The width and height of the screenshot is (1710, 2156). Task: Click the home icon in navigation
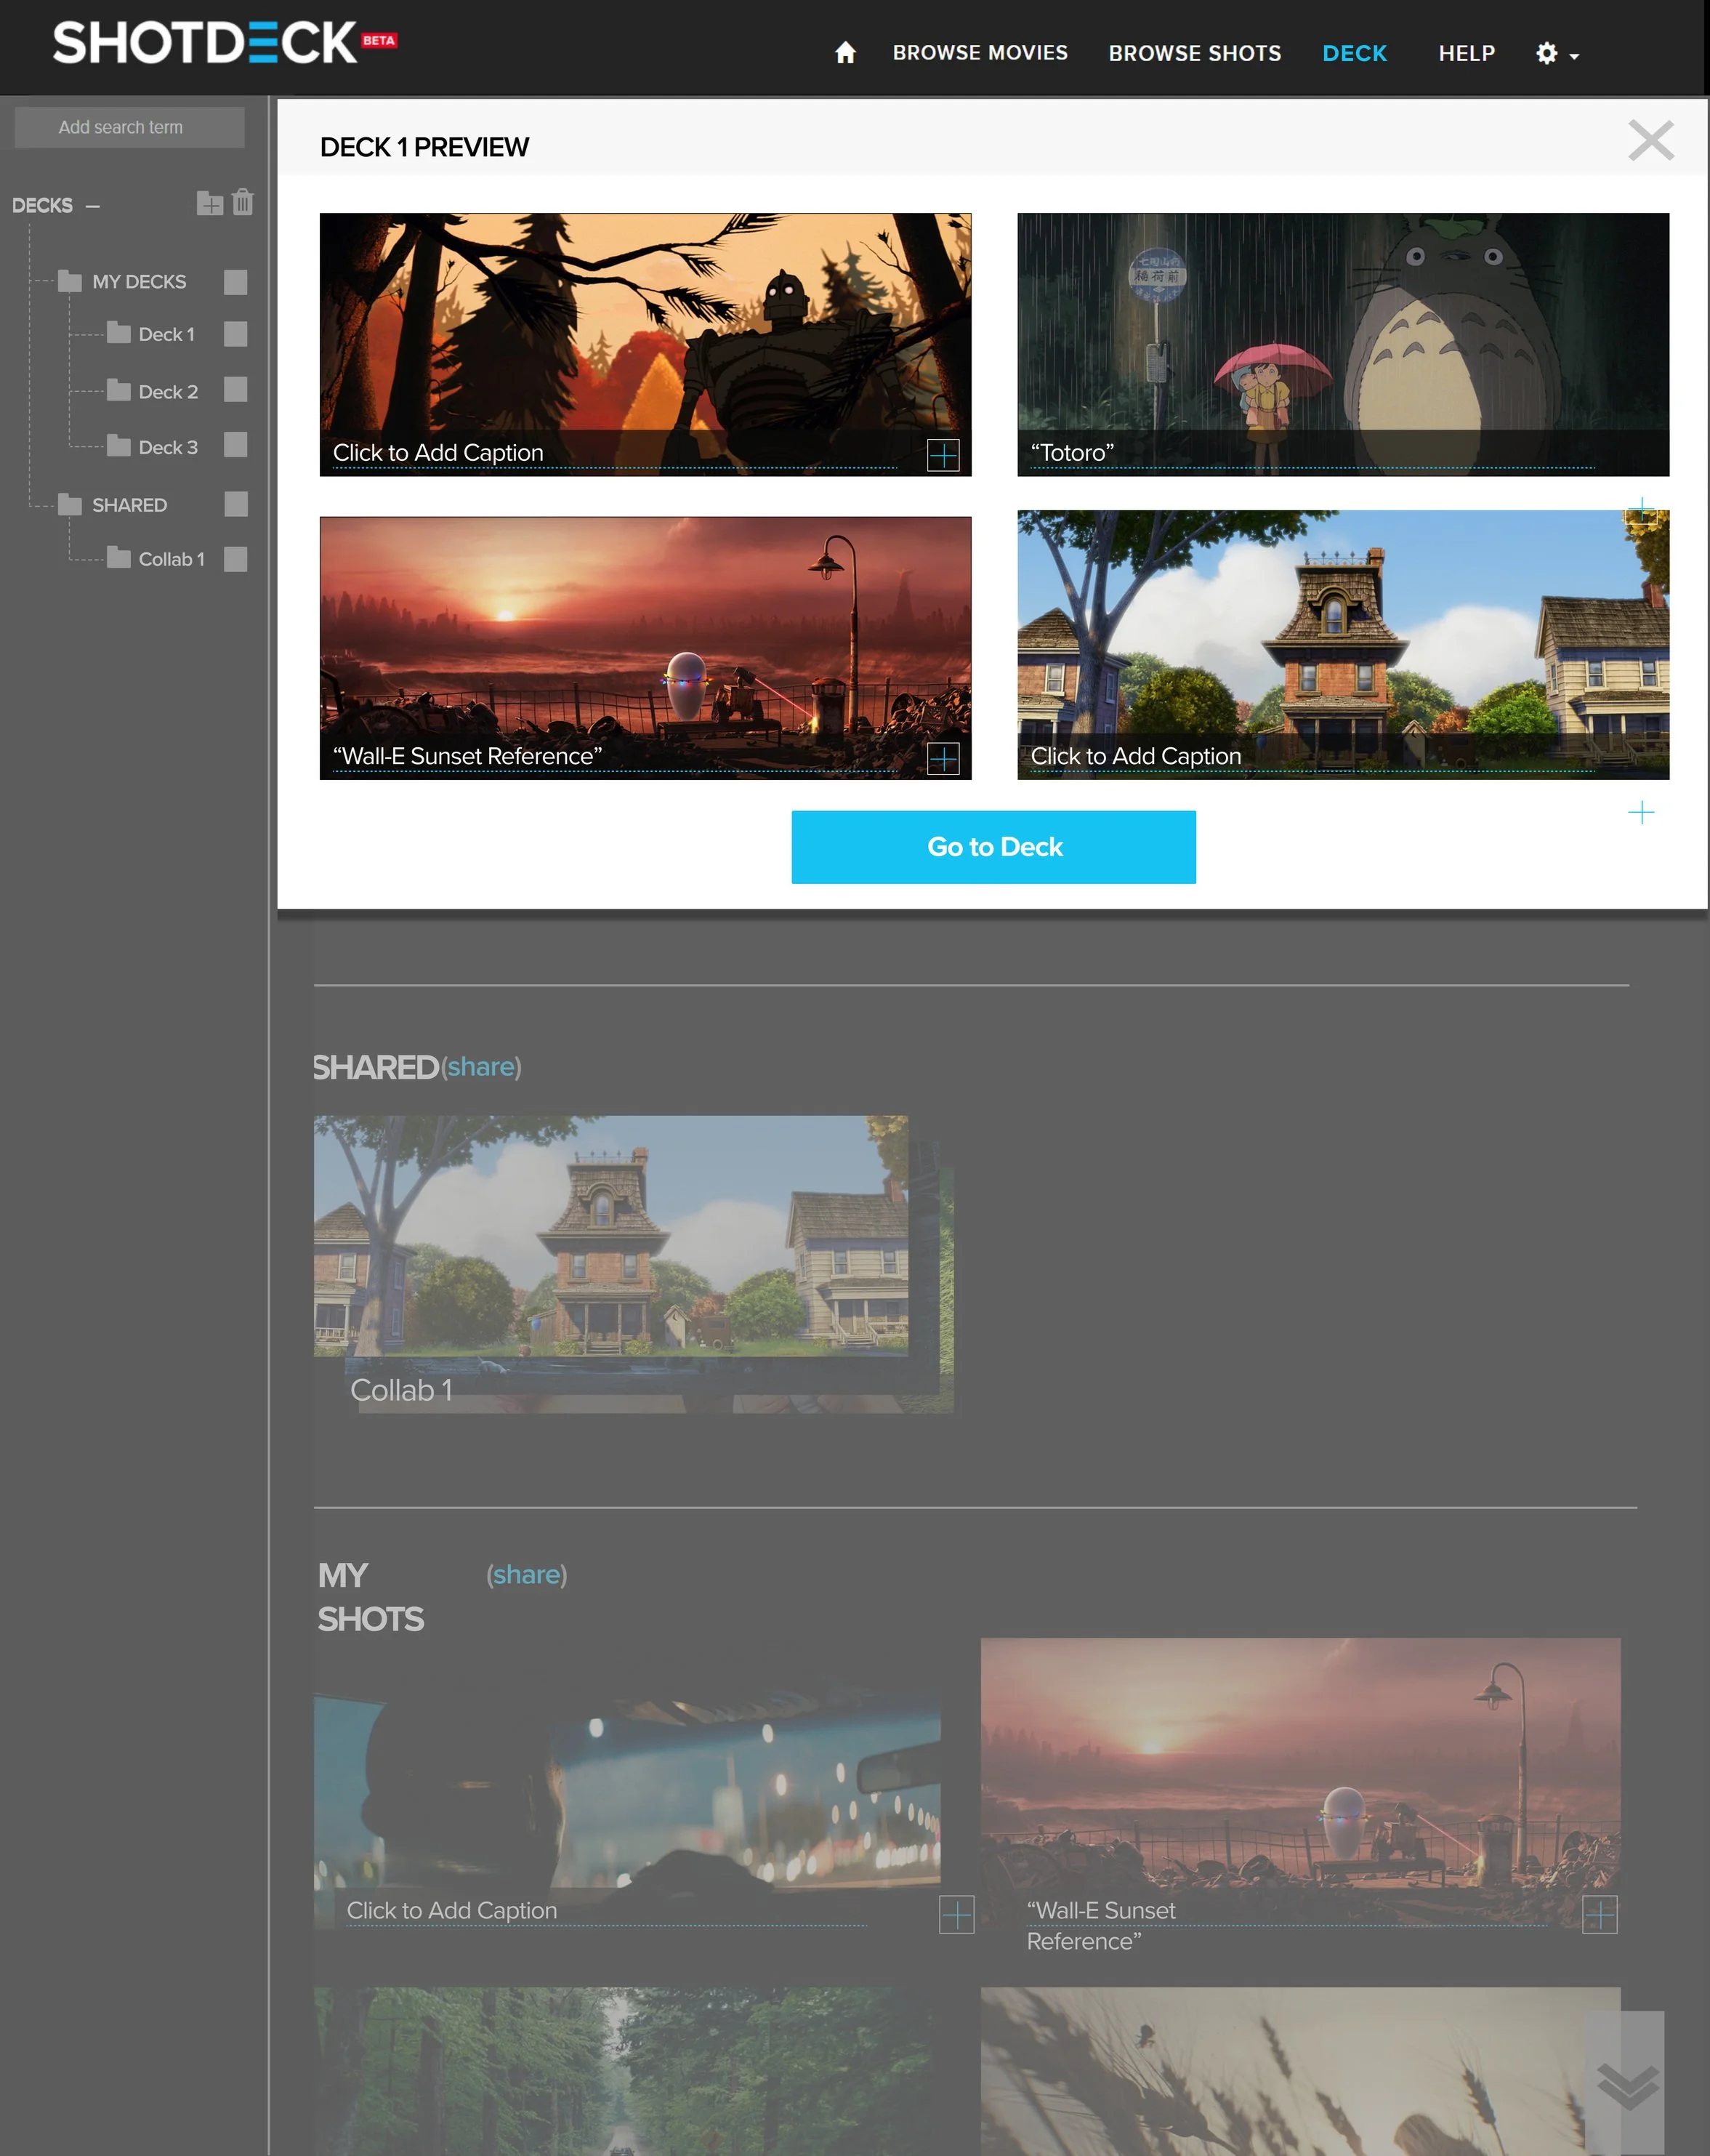(845, 53)
